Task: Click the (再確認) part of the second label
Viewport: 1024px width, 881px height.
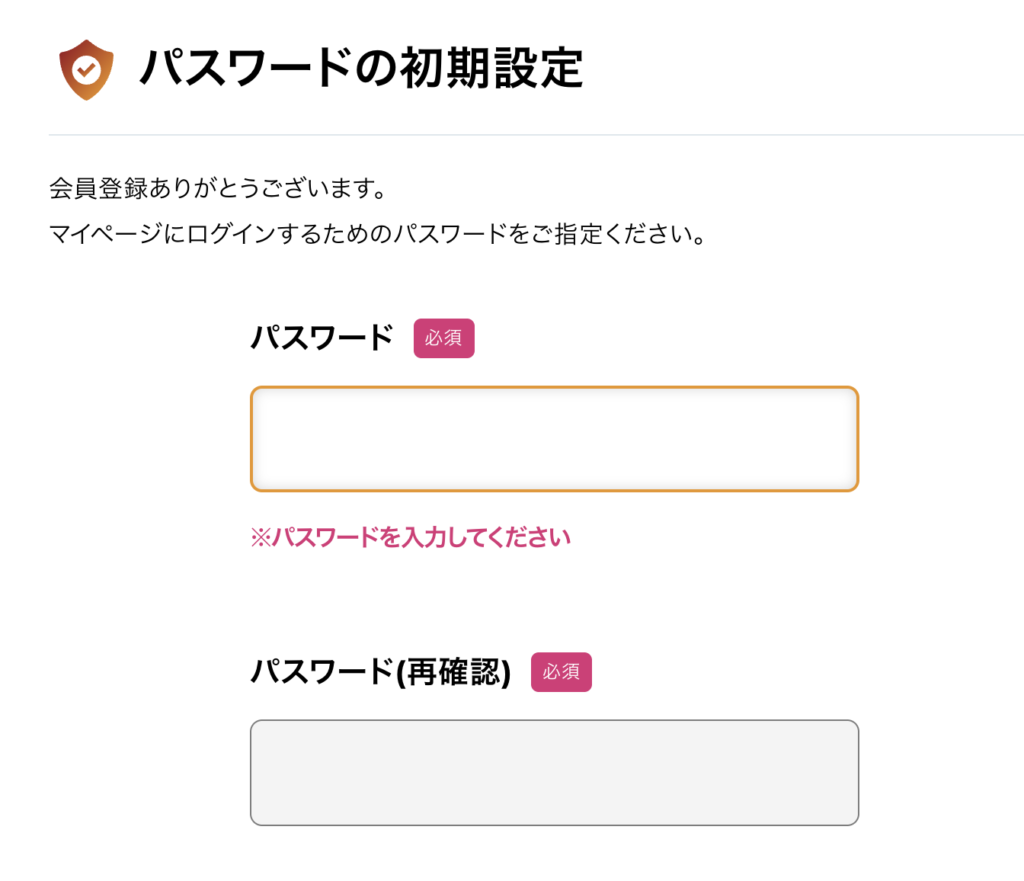Action: tap(453, 672)
